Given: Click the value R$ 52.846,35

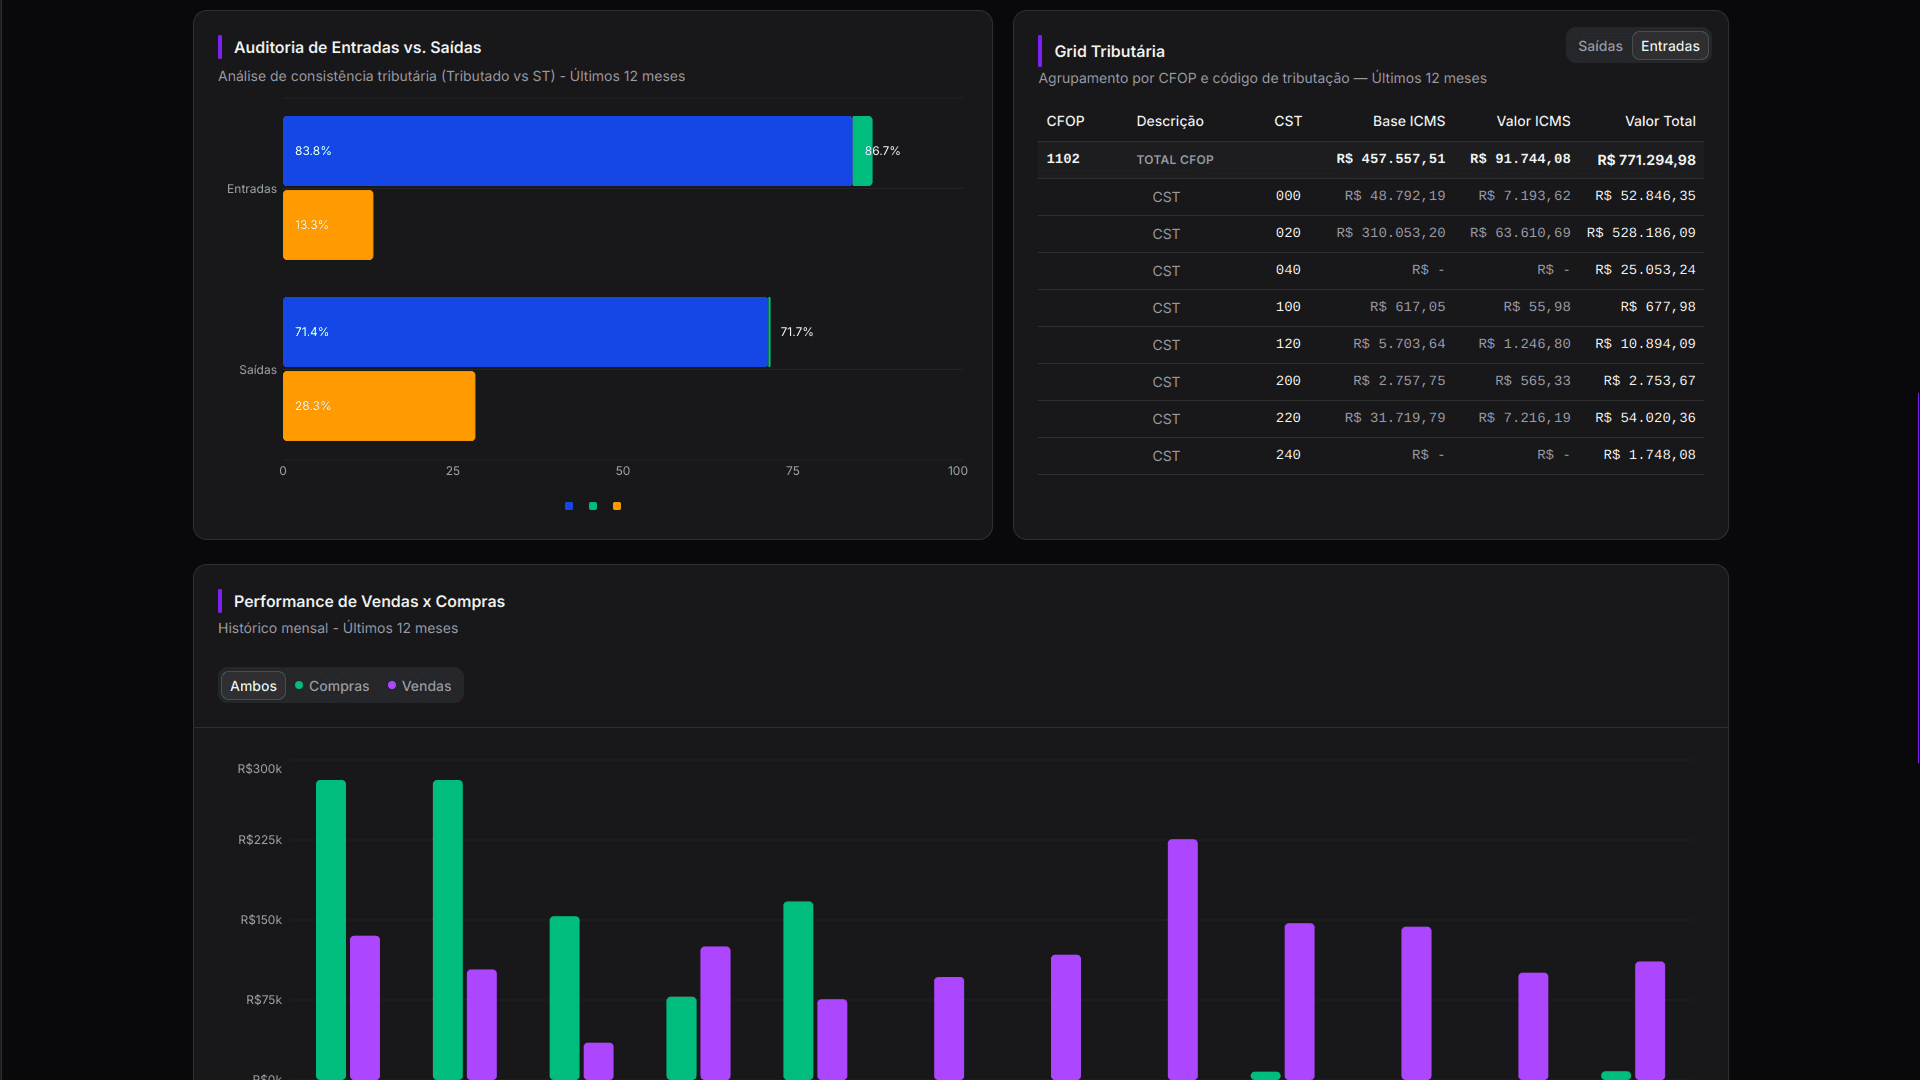Looking at the screenshot, I should tap(1645, 196).
